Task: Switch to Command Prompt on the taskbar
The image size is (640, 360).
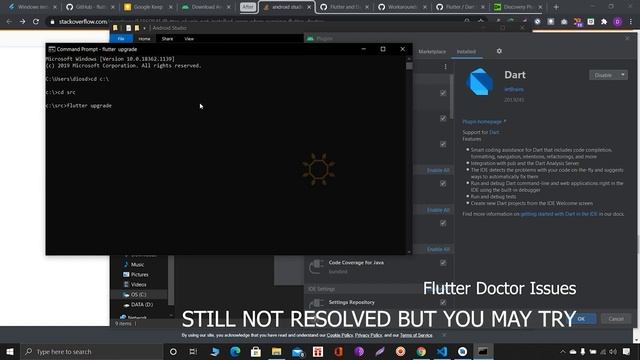Action: pos(483,351)
